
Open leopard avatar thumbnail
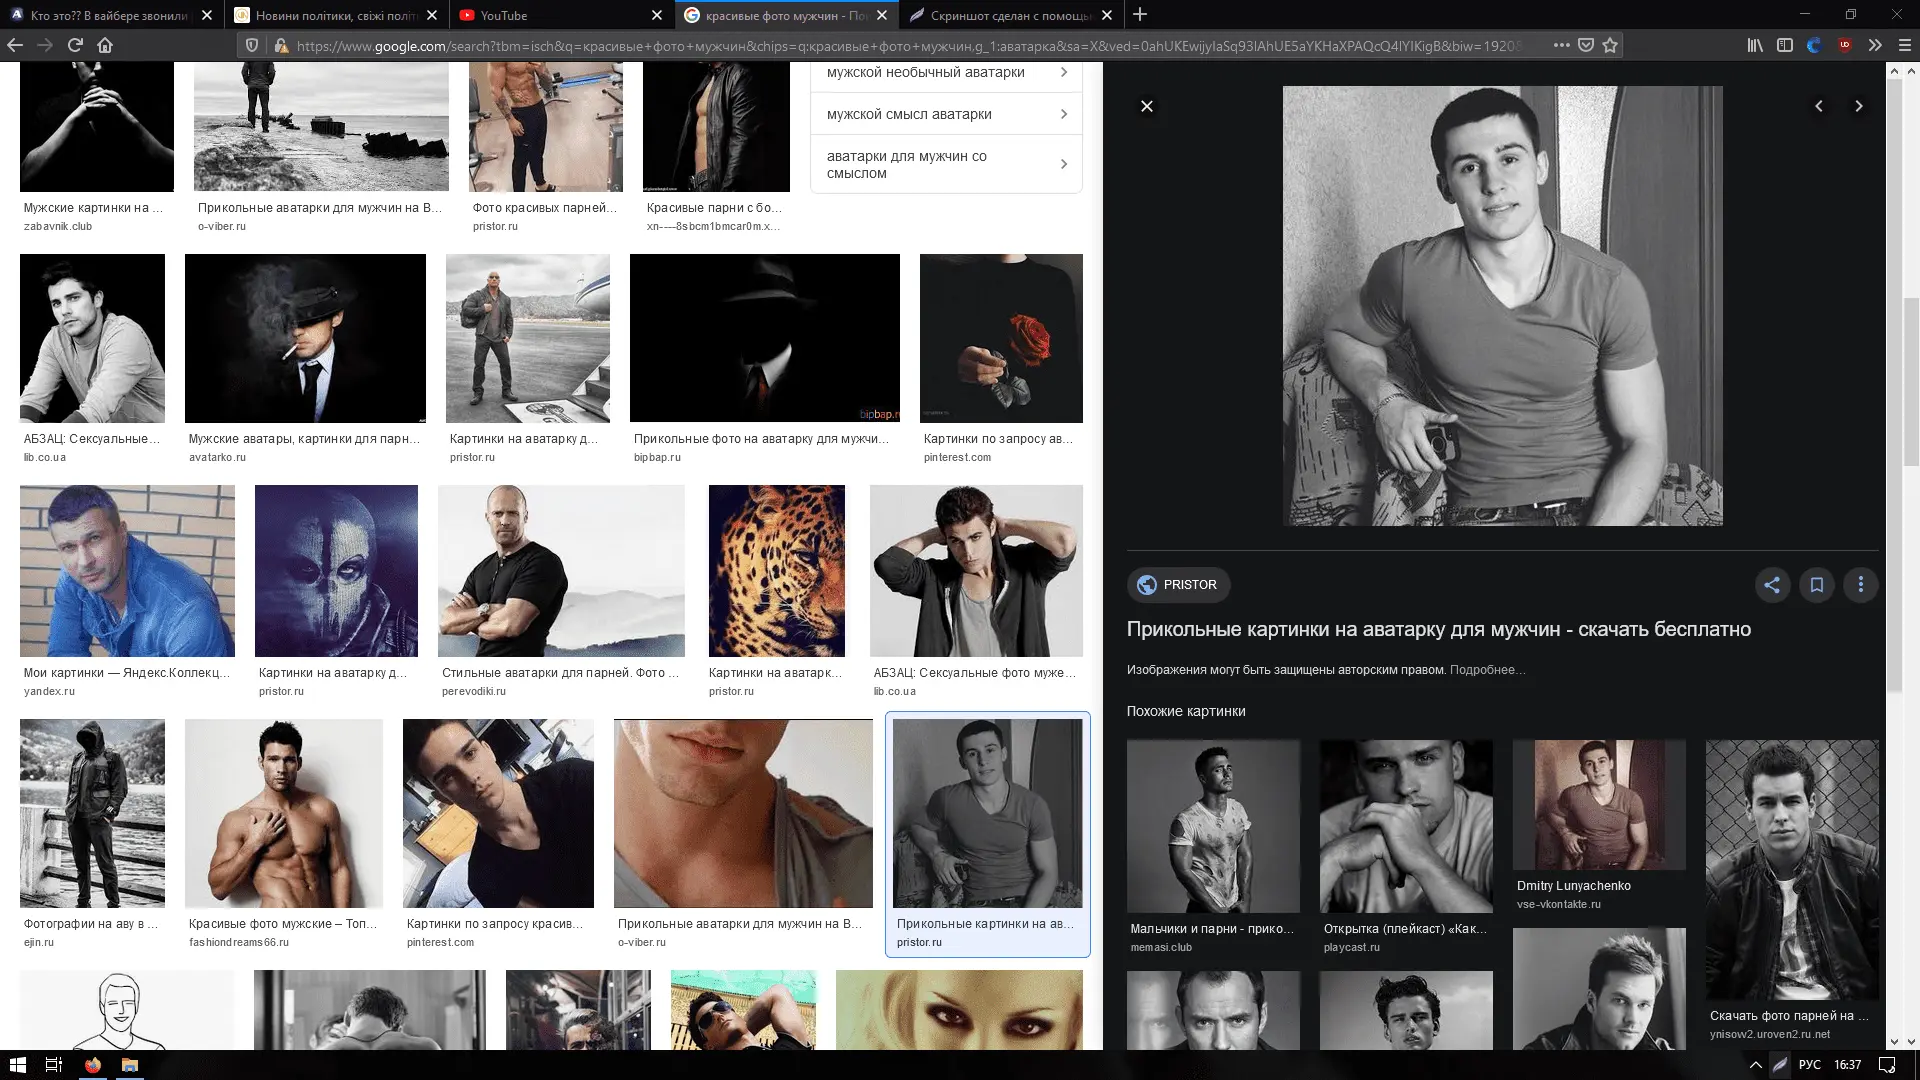(776, 570)
